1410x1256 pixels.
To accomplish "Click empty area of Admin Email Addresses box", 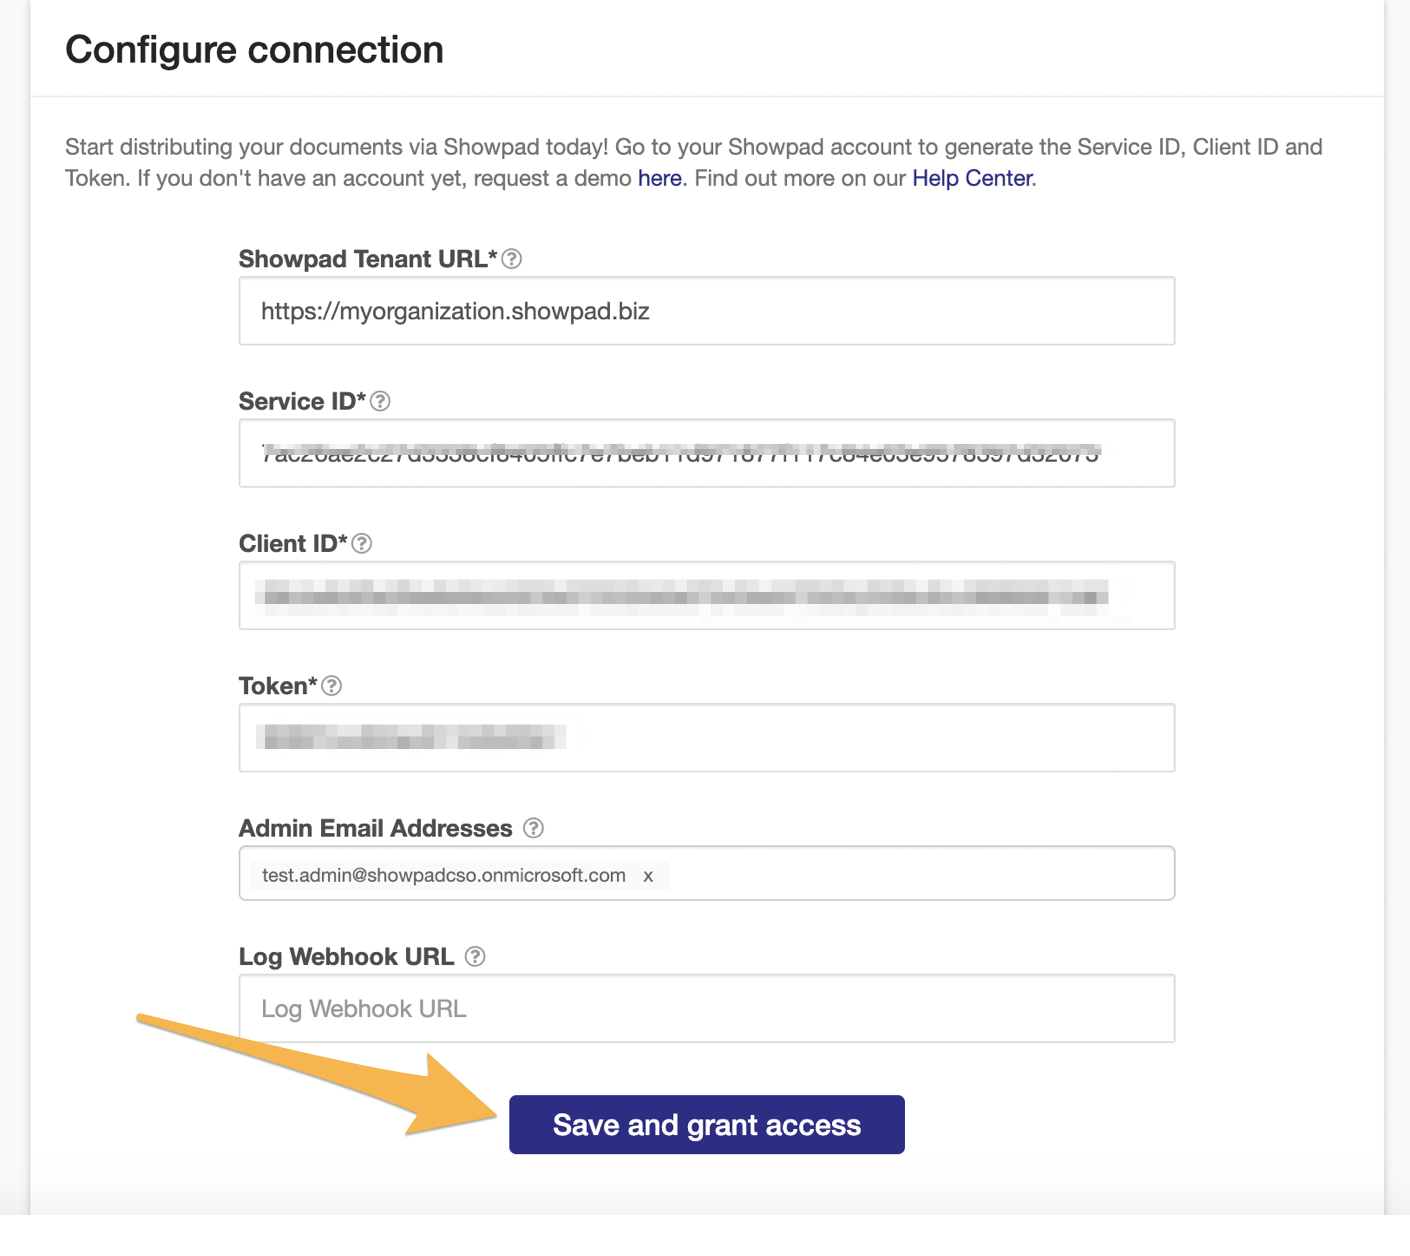I will tap(920, 874).
